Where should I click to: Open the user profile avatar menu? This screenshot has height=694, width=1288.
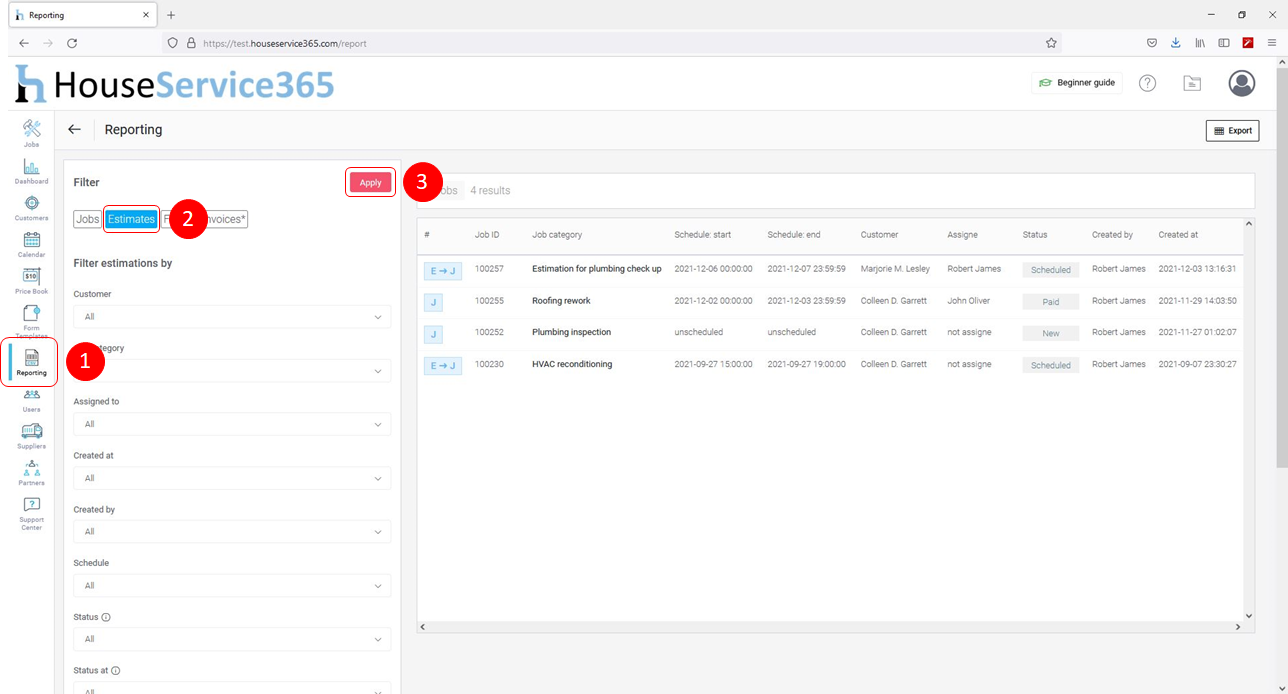[1241, 83]
